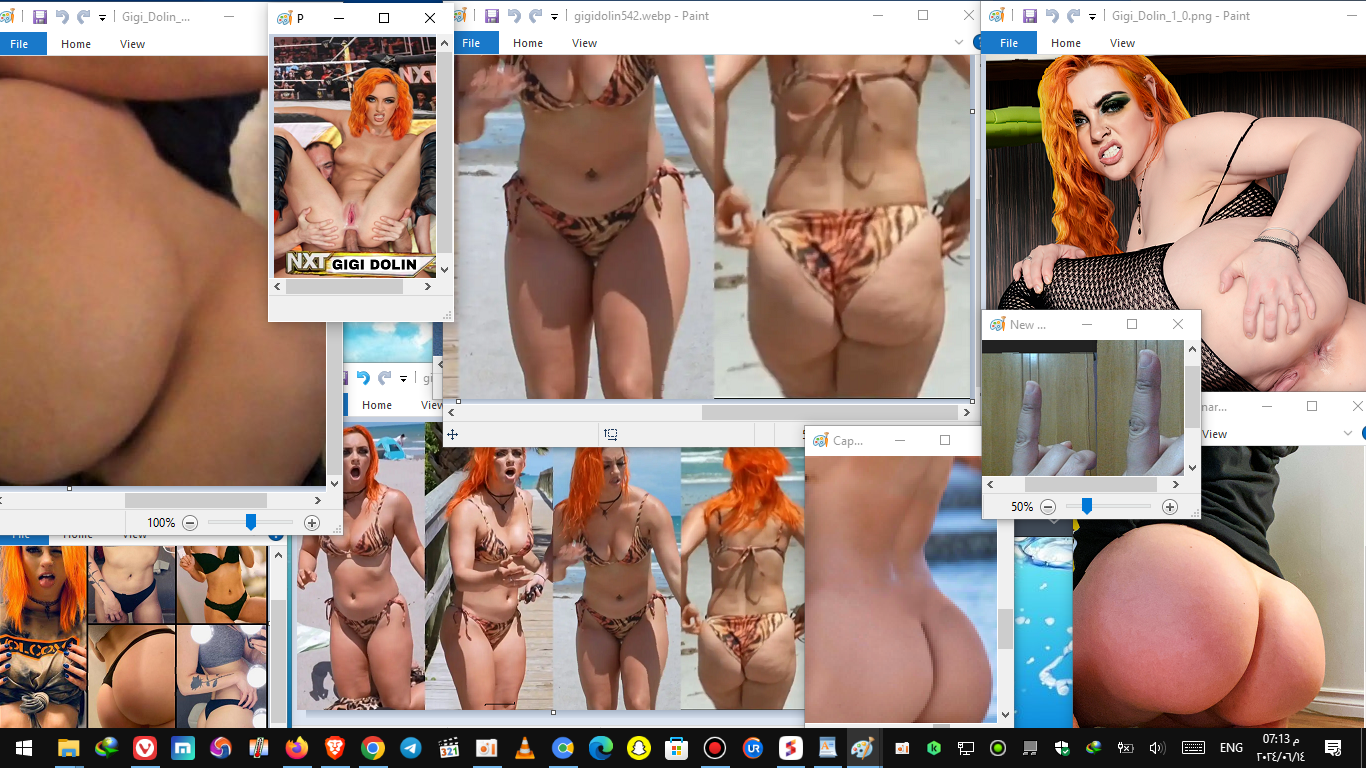This screenshot has width=1366, height=768.
Task: Launch VLC media player from the taskbar
Action: pos(525,747)
